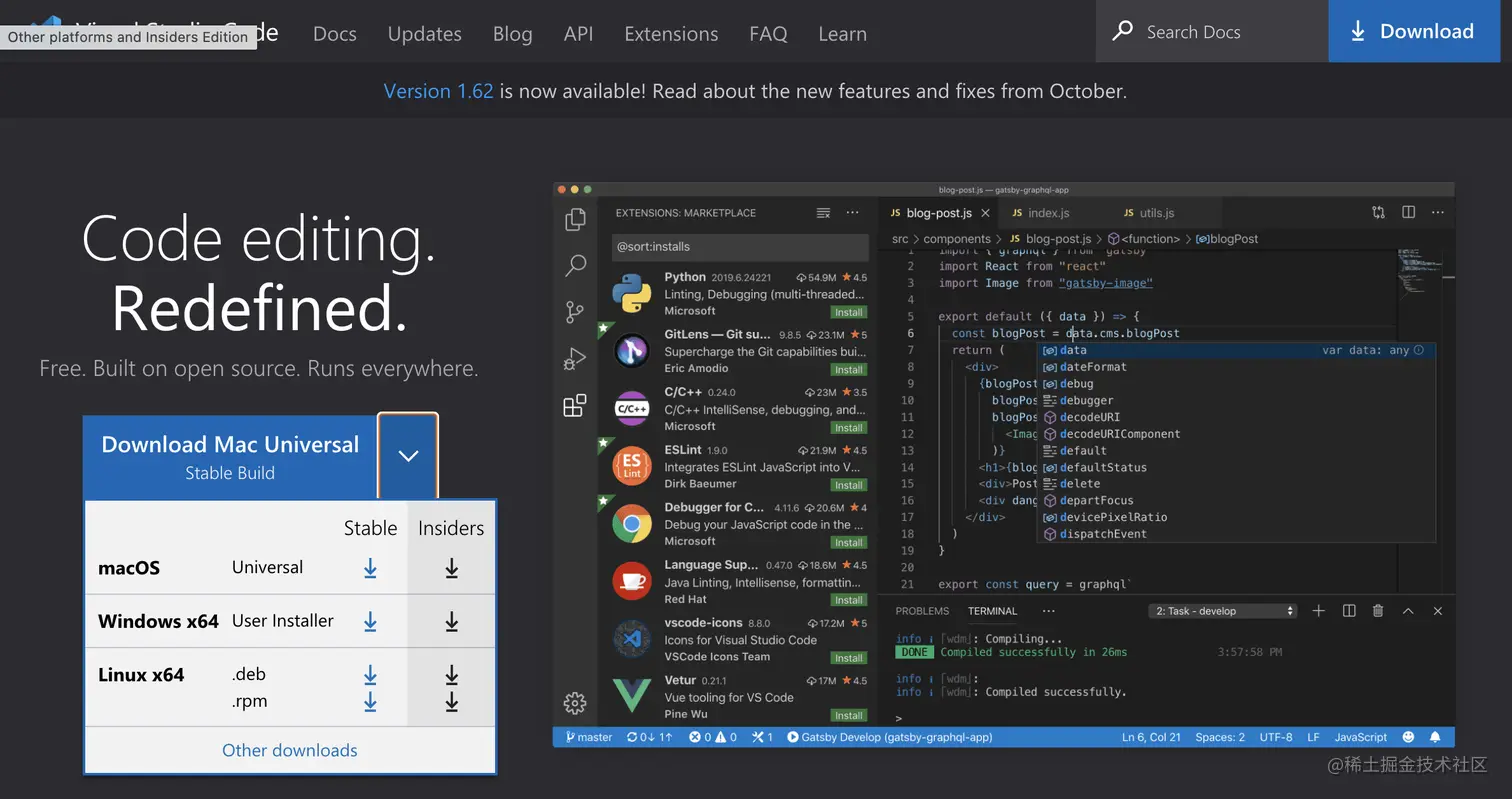Select the TERMINAL panel tab
The height and width of the screenshot is (799, 1512).
(992, 611)
